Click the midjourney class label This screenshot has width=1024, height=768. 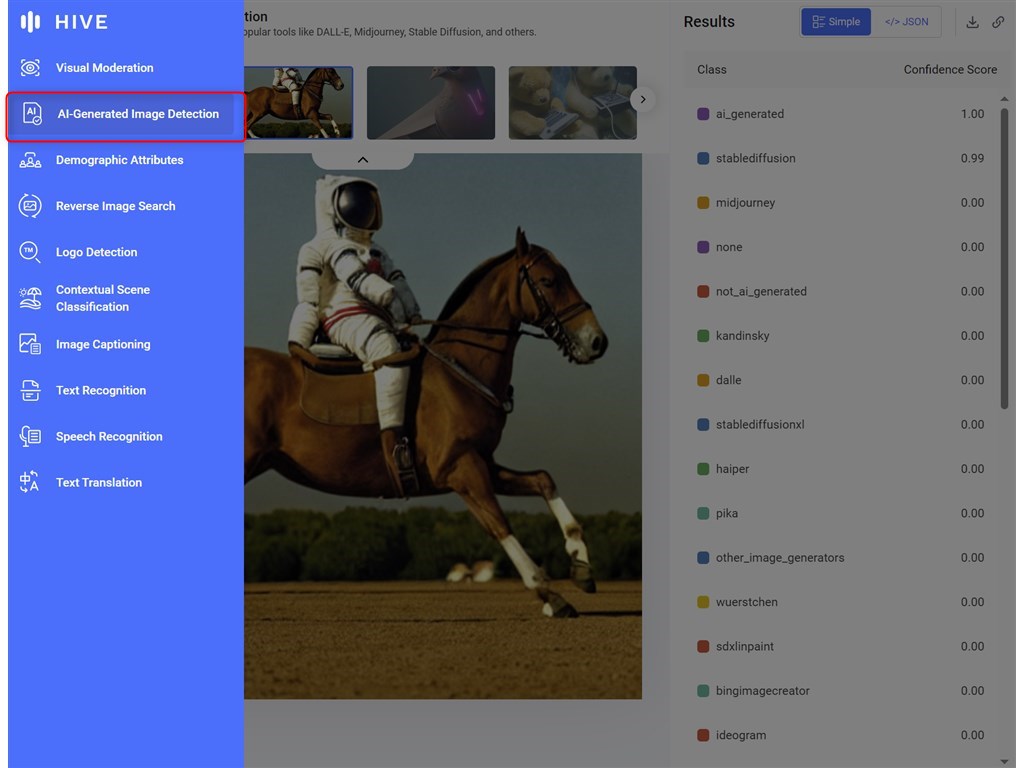[745, 203]
